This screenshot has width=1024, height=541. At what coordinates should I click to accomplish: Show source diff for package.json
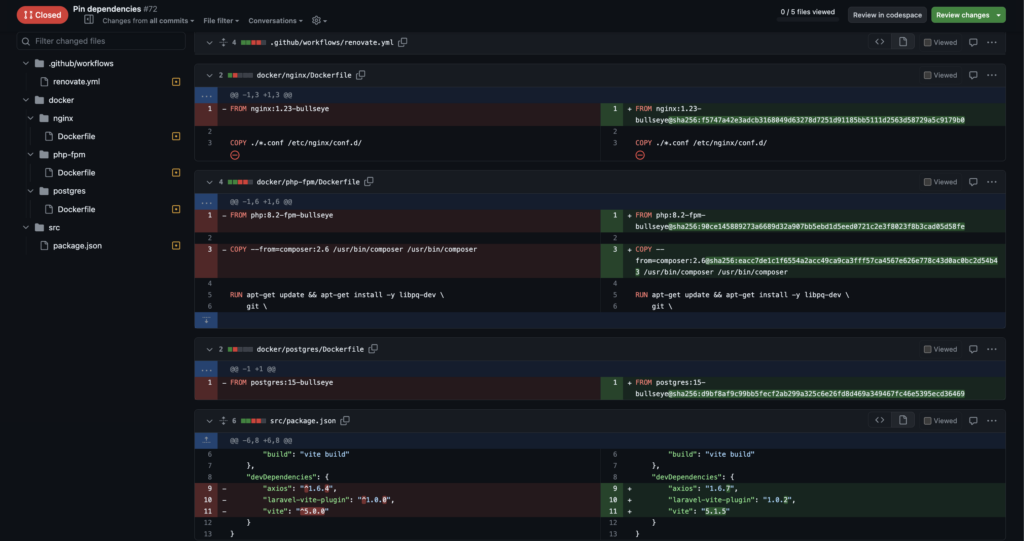(x=880, y=421)
